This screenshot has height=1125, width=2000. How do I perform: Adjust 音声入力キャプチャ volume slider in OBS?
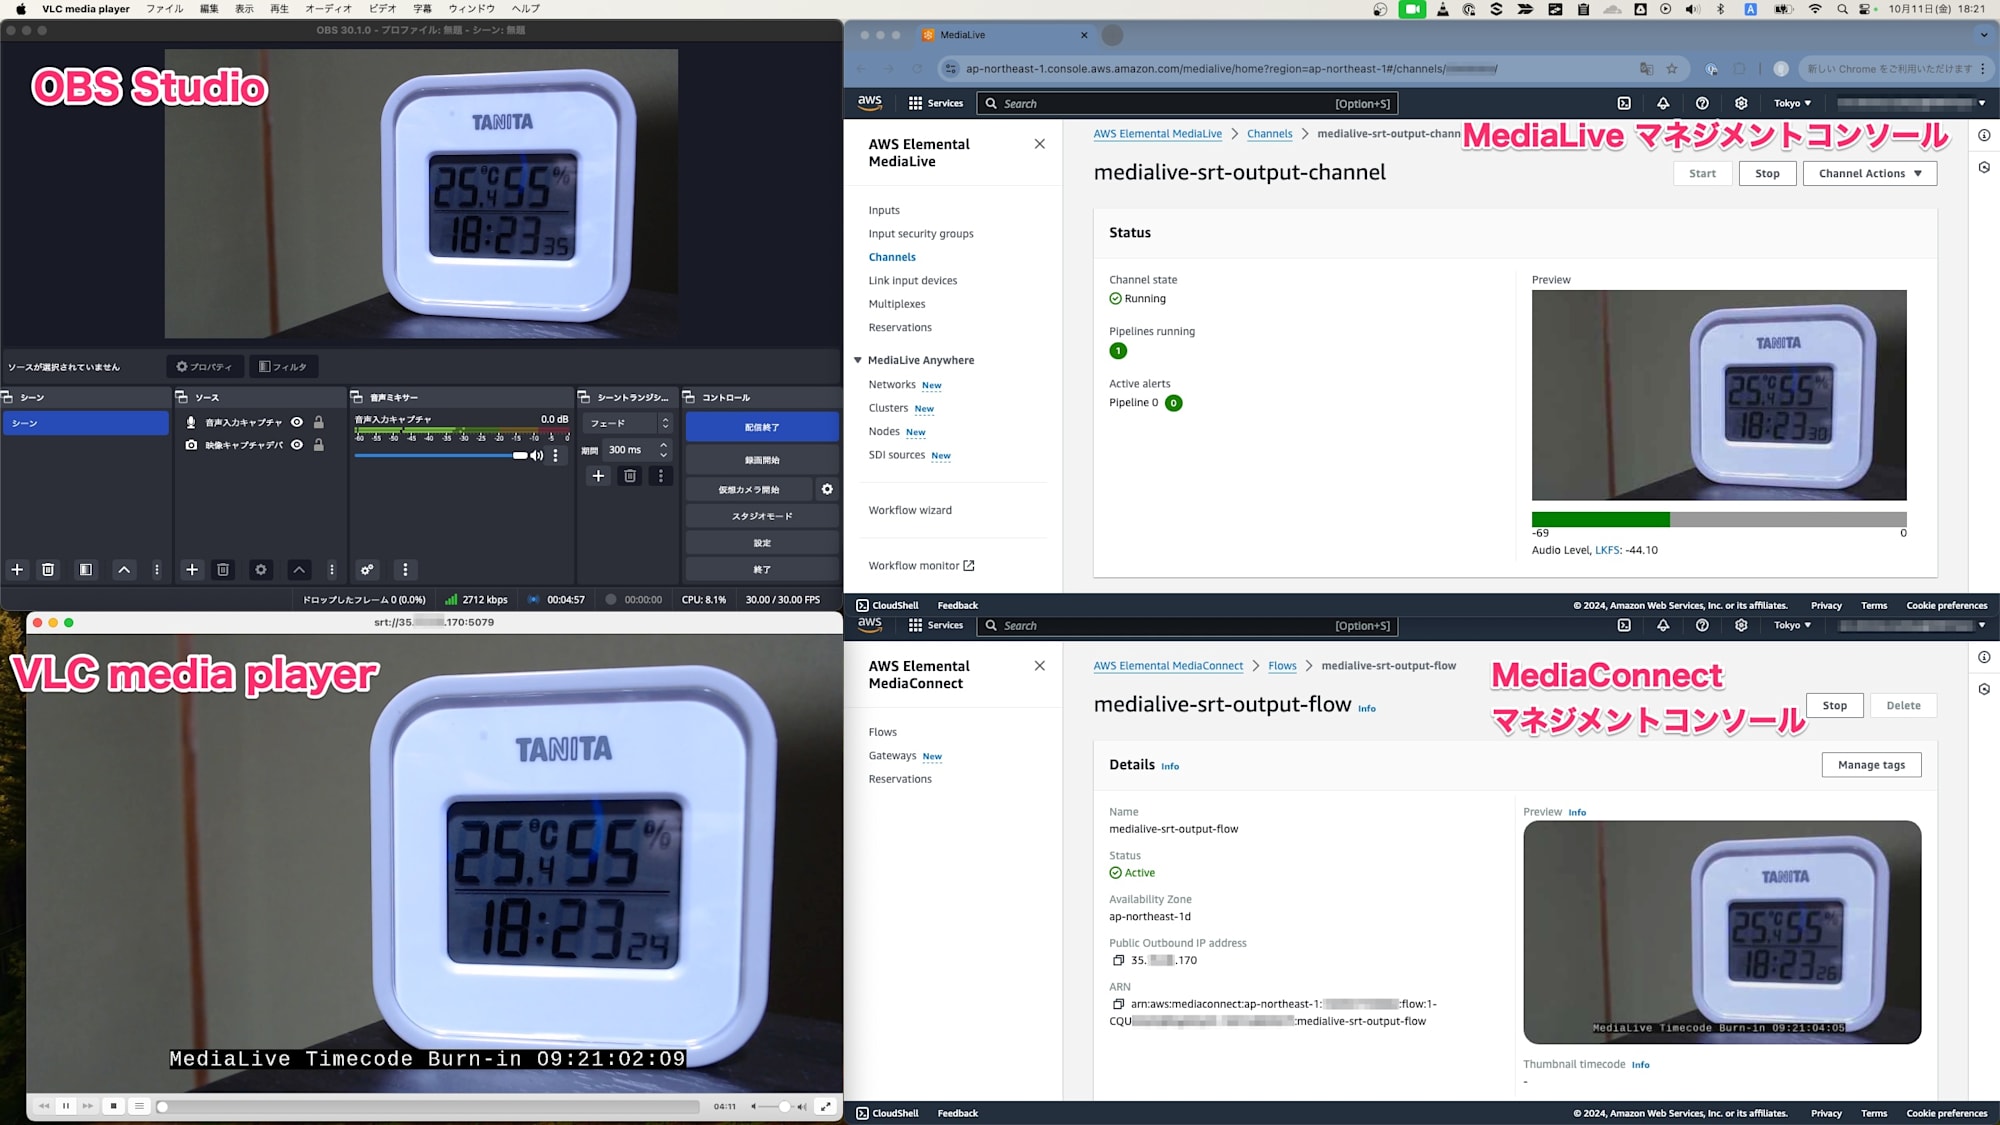(441, 456)
